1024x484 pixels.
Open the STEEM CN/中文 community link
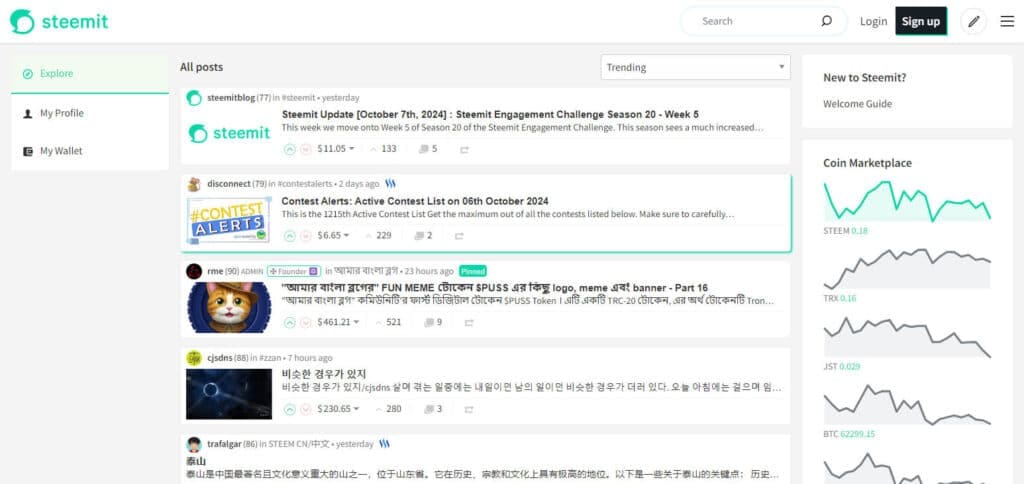(298, 444)
